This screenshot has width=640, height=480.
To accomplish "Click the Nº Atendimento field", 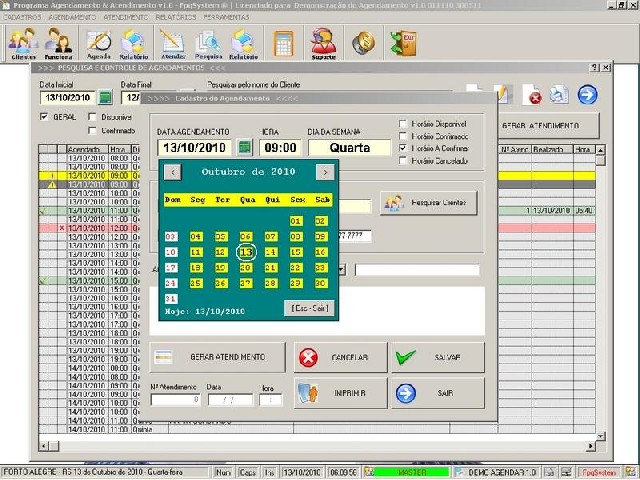I will (175, 399).
